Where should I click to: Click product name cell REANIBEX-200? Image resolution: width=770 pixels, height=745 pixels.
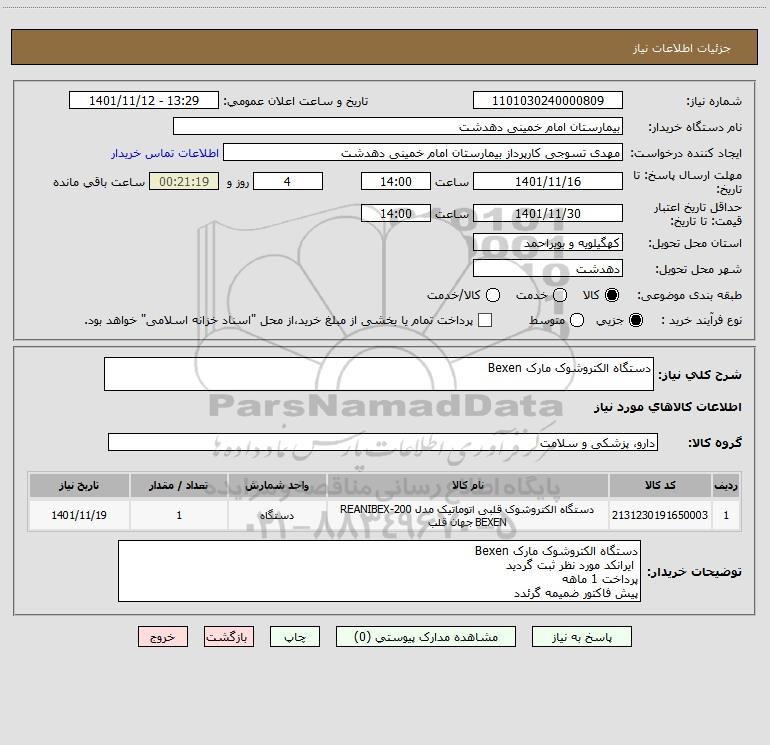pyautogui.click(x=468, y=515)
